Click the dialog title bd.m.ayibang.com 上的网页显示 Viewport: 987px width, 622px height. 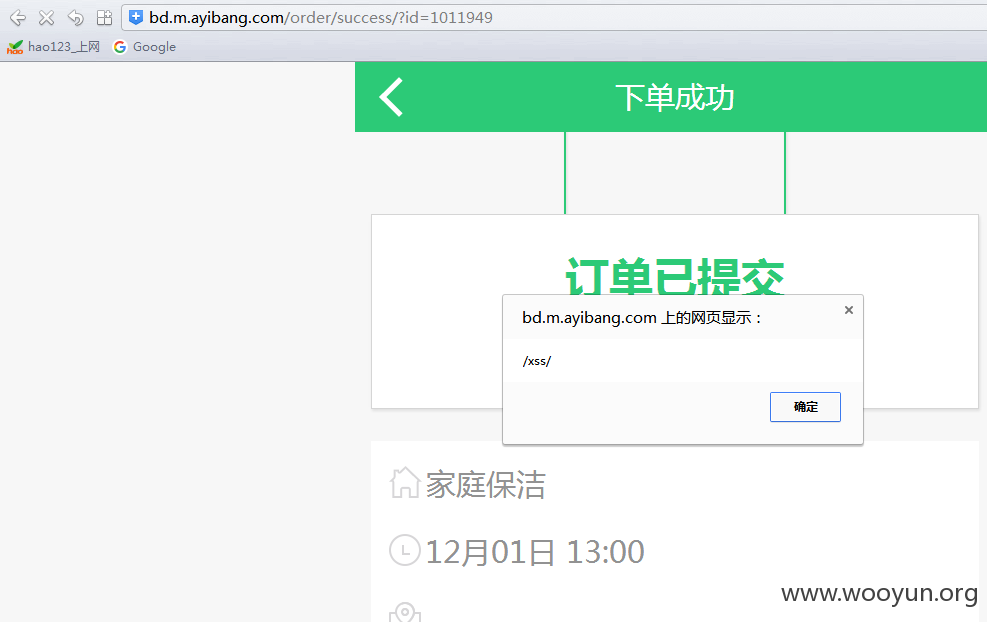click(x=641, y=318)
